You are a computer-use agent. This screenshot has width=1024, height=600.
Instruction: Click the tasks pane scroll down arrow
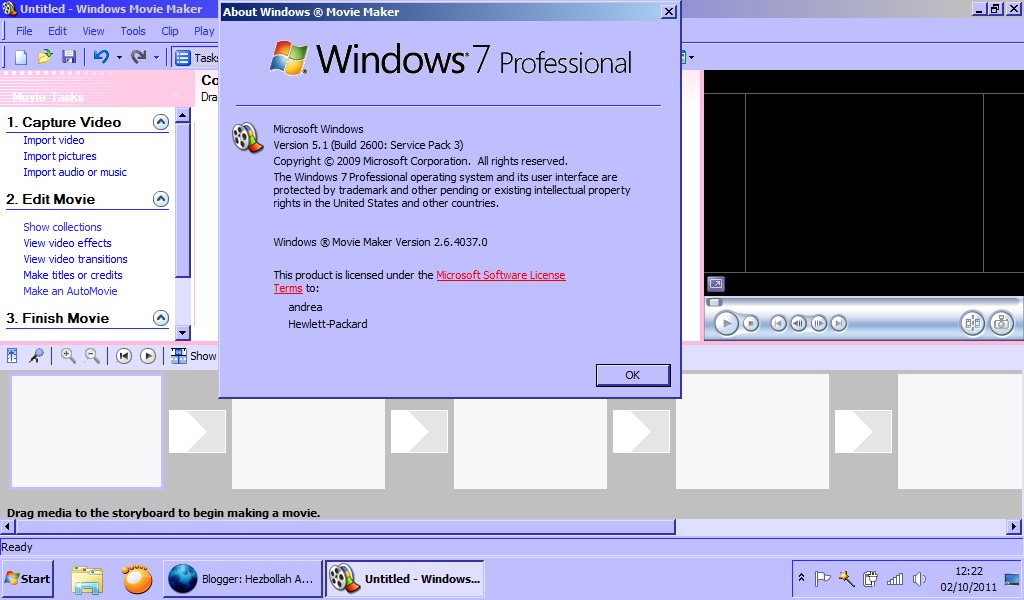pos(183,332)
